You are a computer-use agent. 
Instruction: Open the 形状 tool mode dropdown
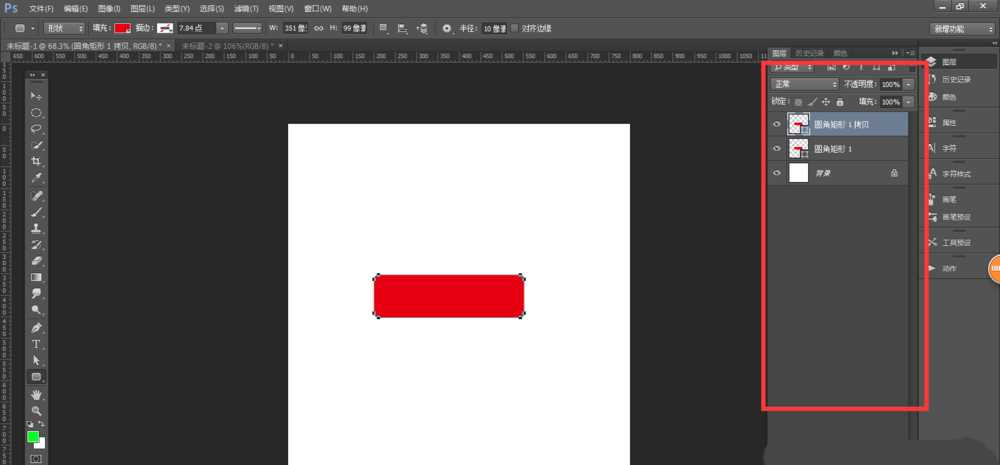pos(72,29)
